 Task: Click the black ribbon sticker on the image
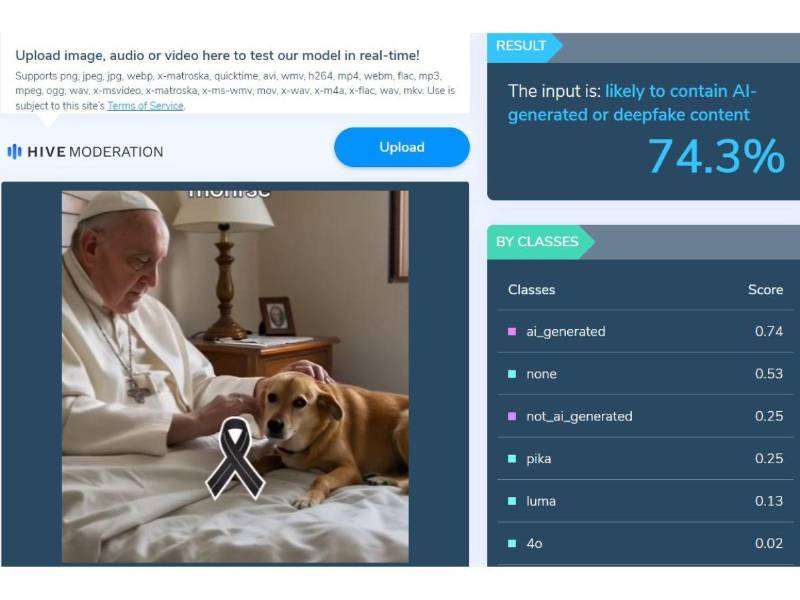(235, 458)
